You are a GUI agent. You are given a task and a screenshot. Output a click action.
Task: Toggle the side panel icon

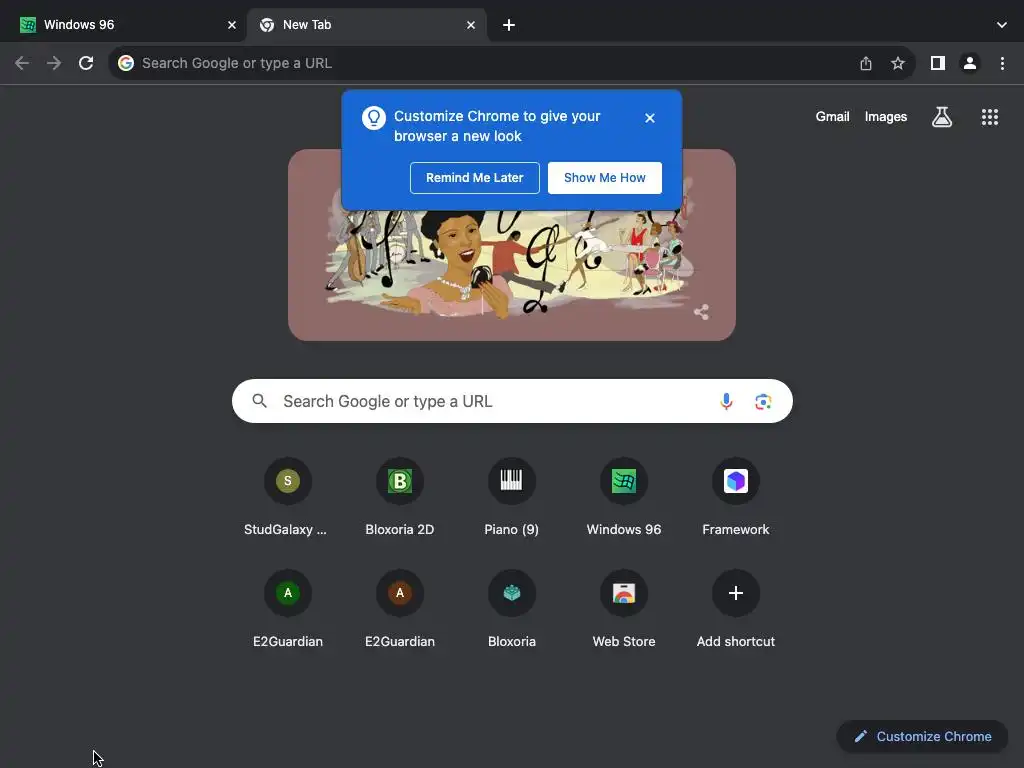[x=938, y=63]
